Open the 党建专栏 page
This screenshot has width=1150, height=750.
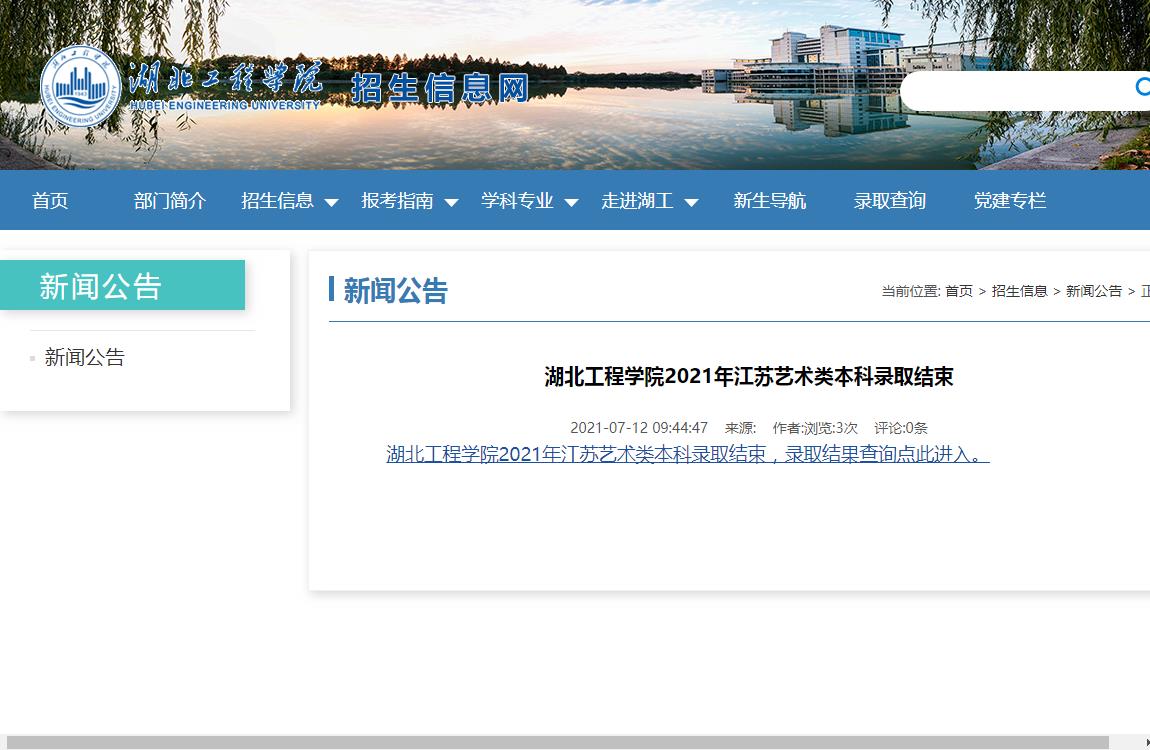point(1010,200)
